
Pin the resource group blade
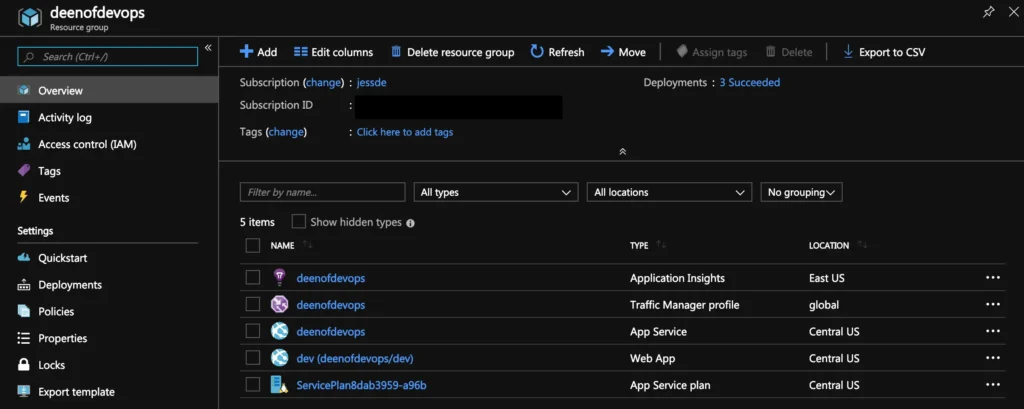pyautogui.click(x=989, y=12)
